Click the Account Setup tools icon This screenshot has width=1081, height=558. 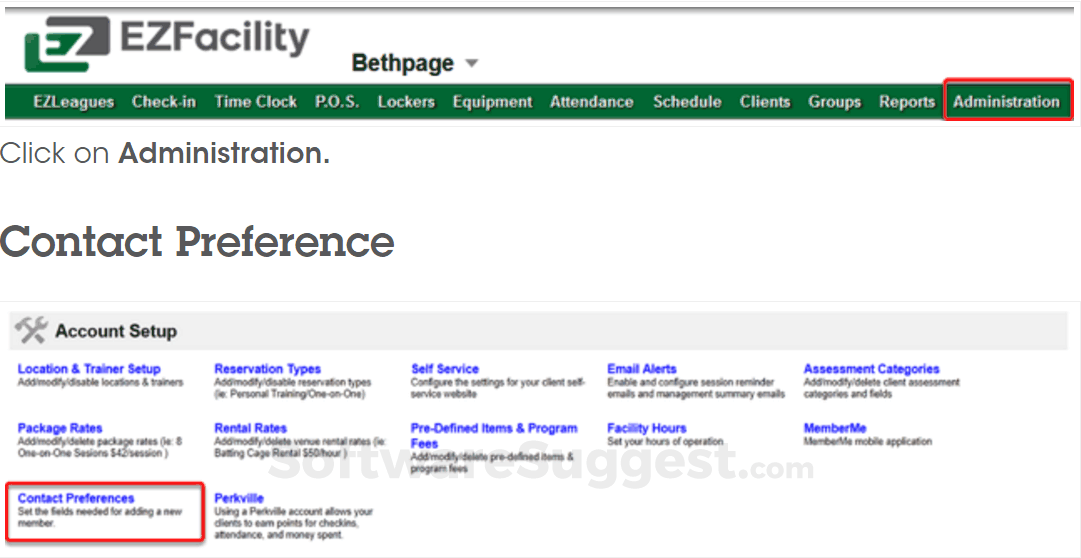[x=32, y=330]
